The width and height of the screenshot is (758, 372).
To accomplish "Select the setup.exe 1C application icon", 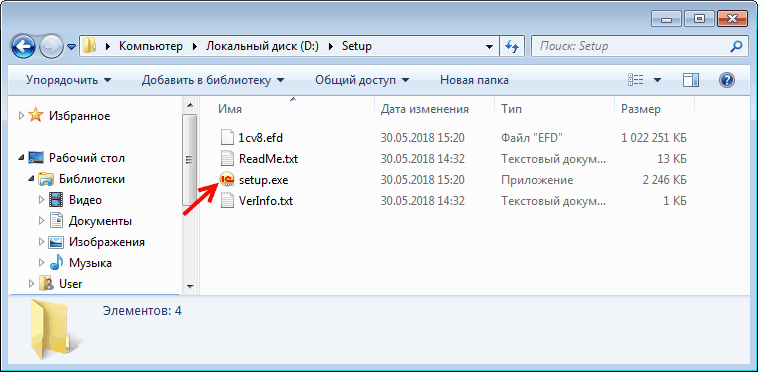I will (227, 180).
